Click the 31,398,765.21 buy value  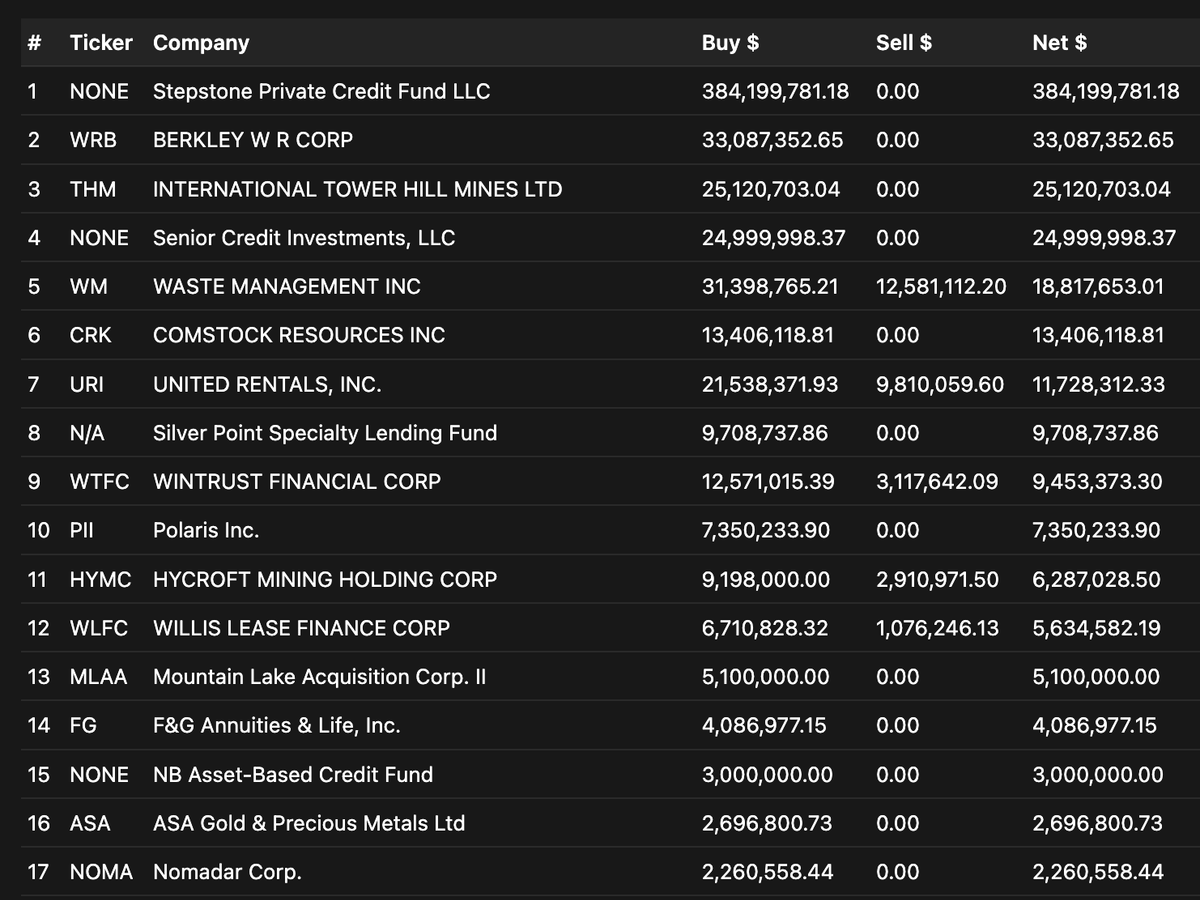(770, 287)
